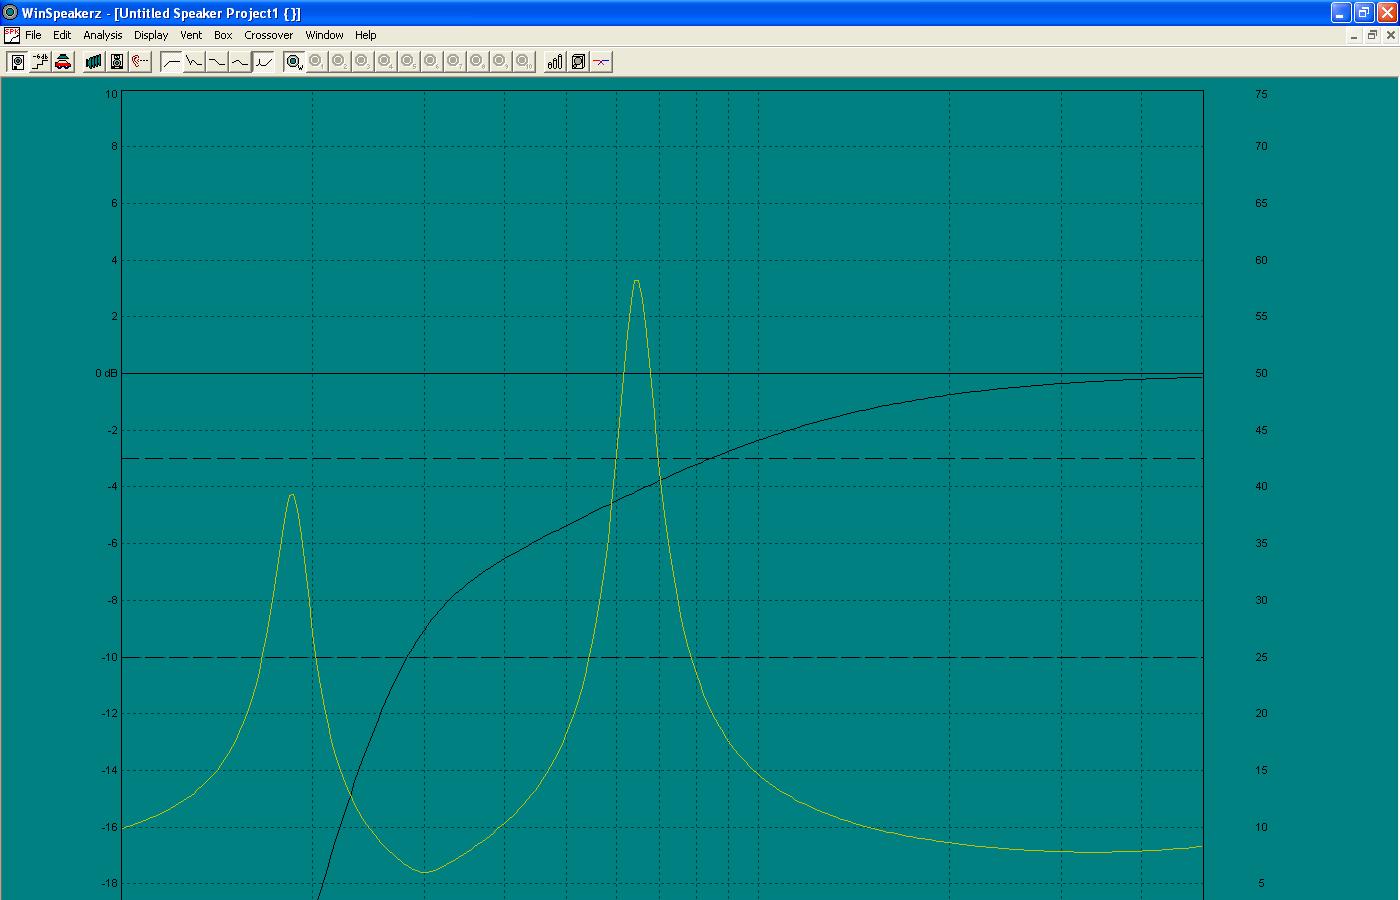Screen dimensions: 1400x900
Task: Select the greyed driver number 1 button
Action: tap(317, 62)
